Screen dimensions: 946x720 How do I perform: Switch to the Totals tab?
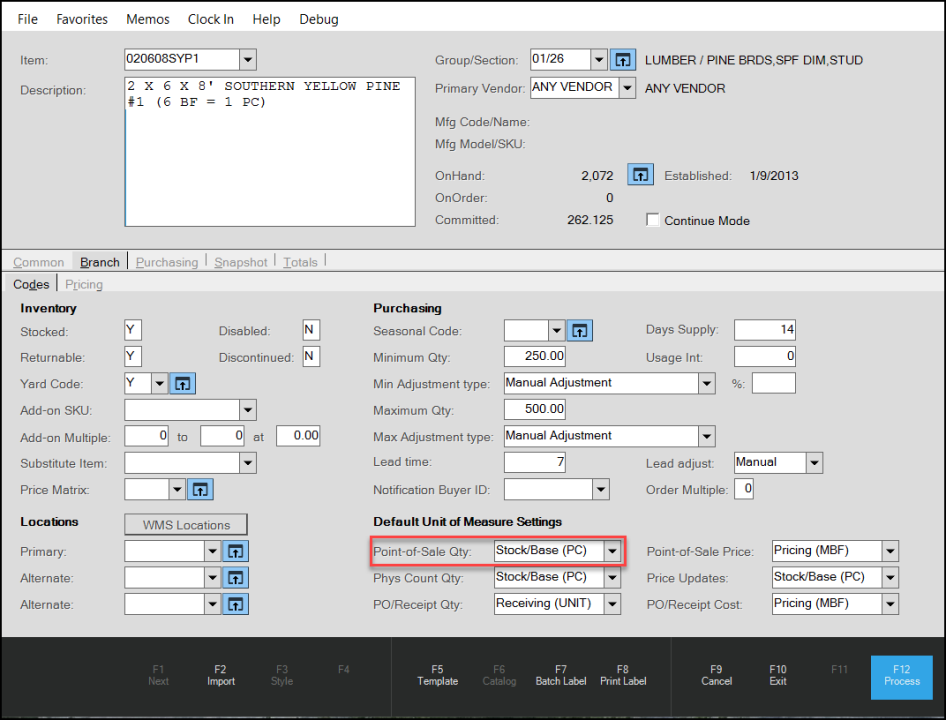coord(300,263)
